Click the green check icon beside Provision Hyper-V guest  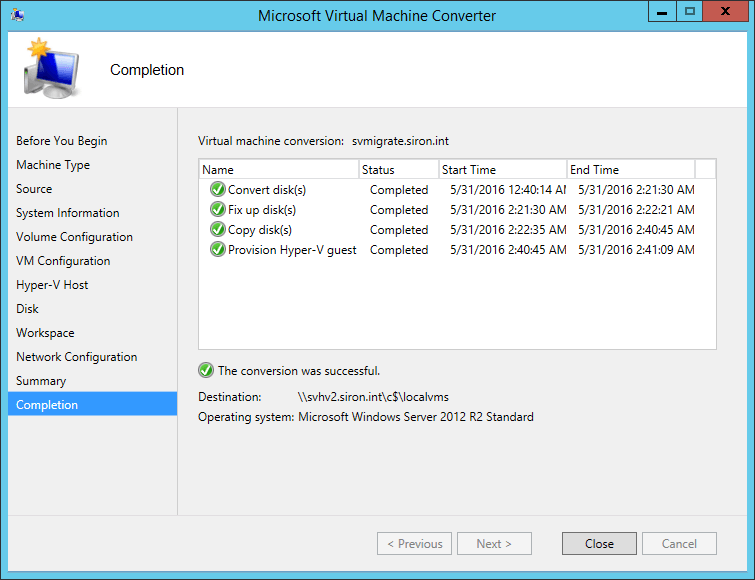(x=218, y=249)
